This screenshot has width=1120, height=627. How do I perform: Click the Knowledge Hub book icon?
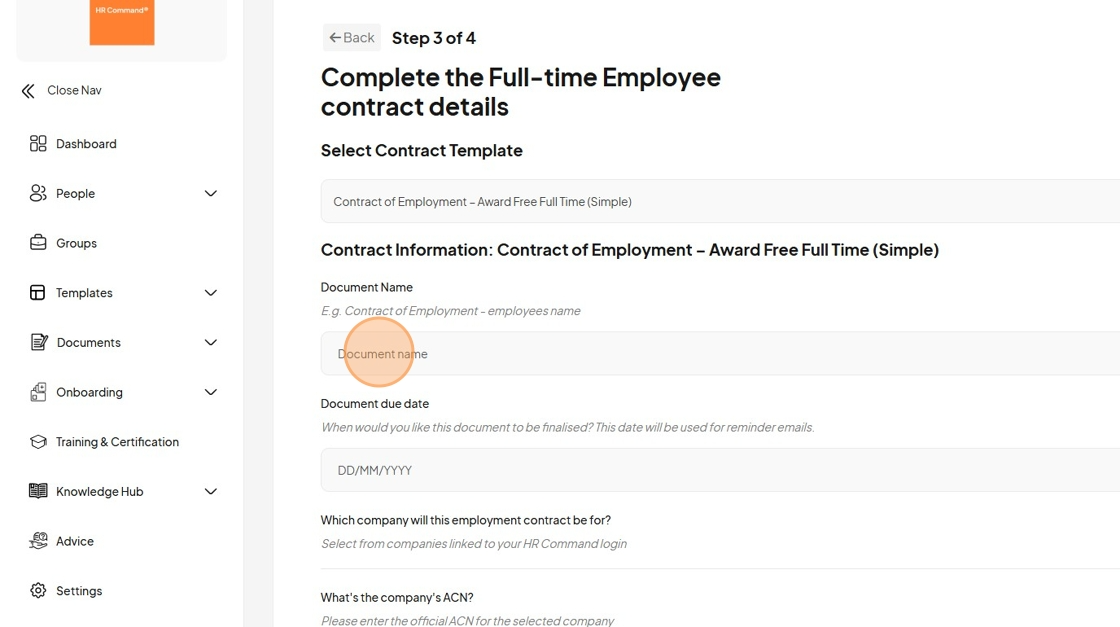[x=38, y=491]
